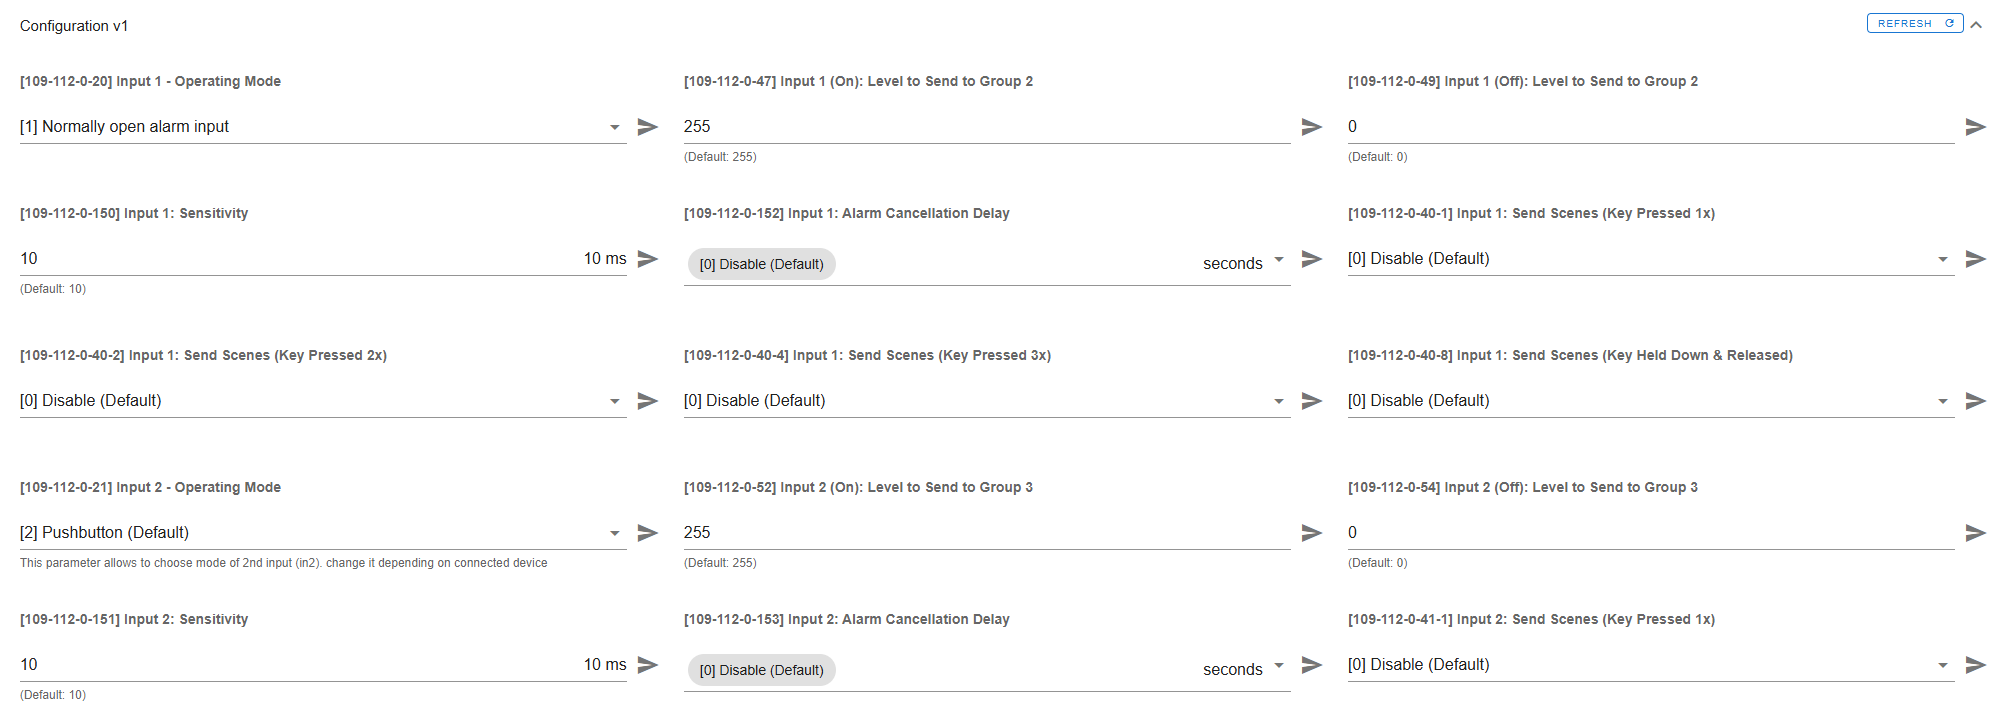
Task: Send Input 1 (On) Level to Group 2
Action: [1312, 127]
